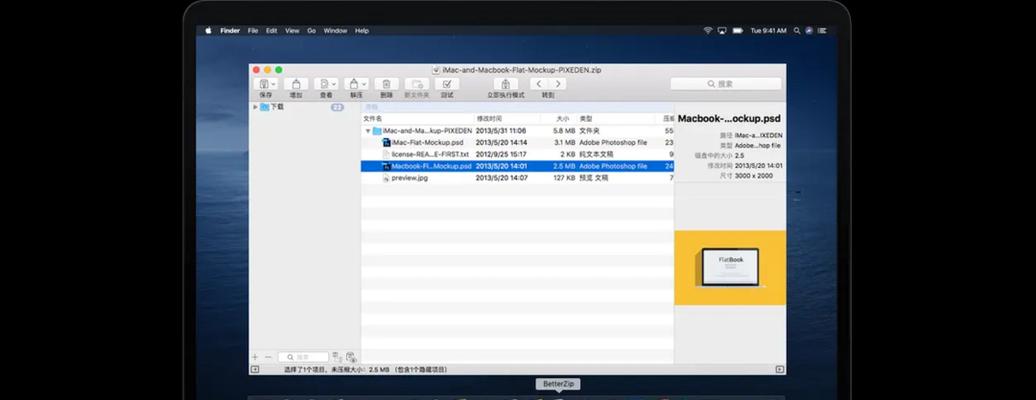
Task: Click the sidebar archive action icon
Action: pos(351,357)
